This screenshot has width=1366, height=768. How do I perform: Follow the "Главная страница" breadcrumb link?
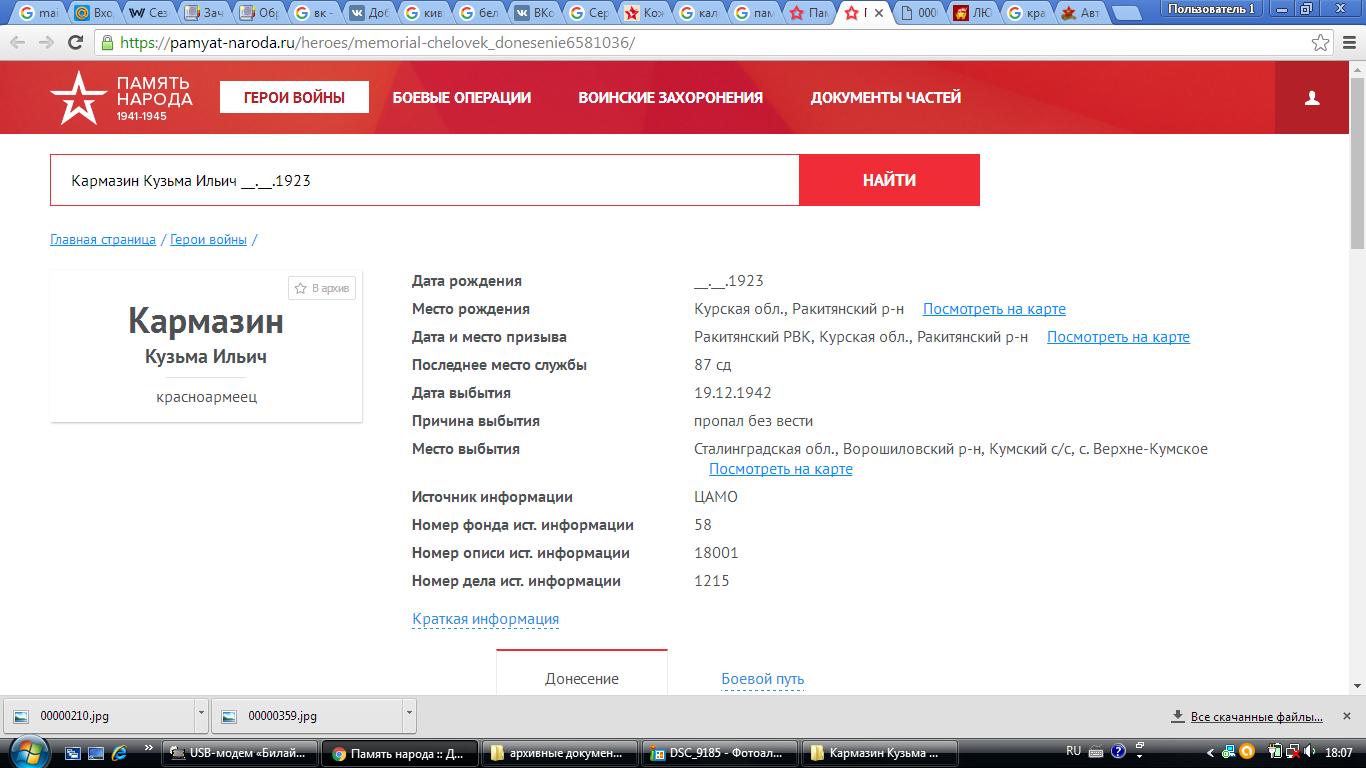(103, 240)
